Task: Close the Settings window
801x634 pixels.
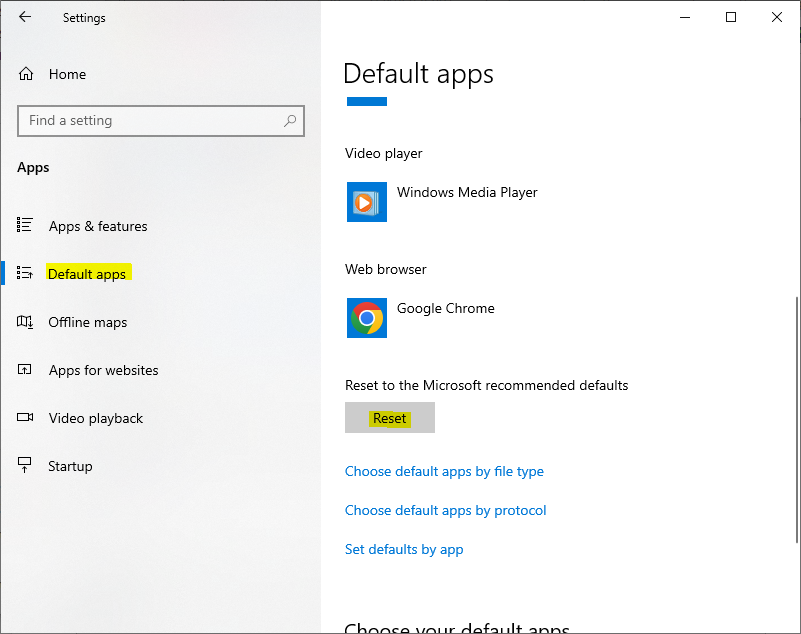Action: click(777, 17)
